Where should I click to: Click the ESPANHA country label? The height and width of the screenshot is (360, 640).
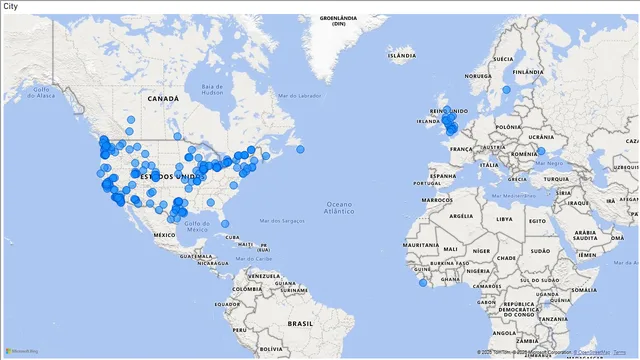click(x=443, y=176)
